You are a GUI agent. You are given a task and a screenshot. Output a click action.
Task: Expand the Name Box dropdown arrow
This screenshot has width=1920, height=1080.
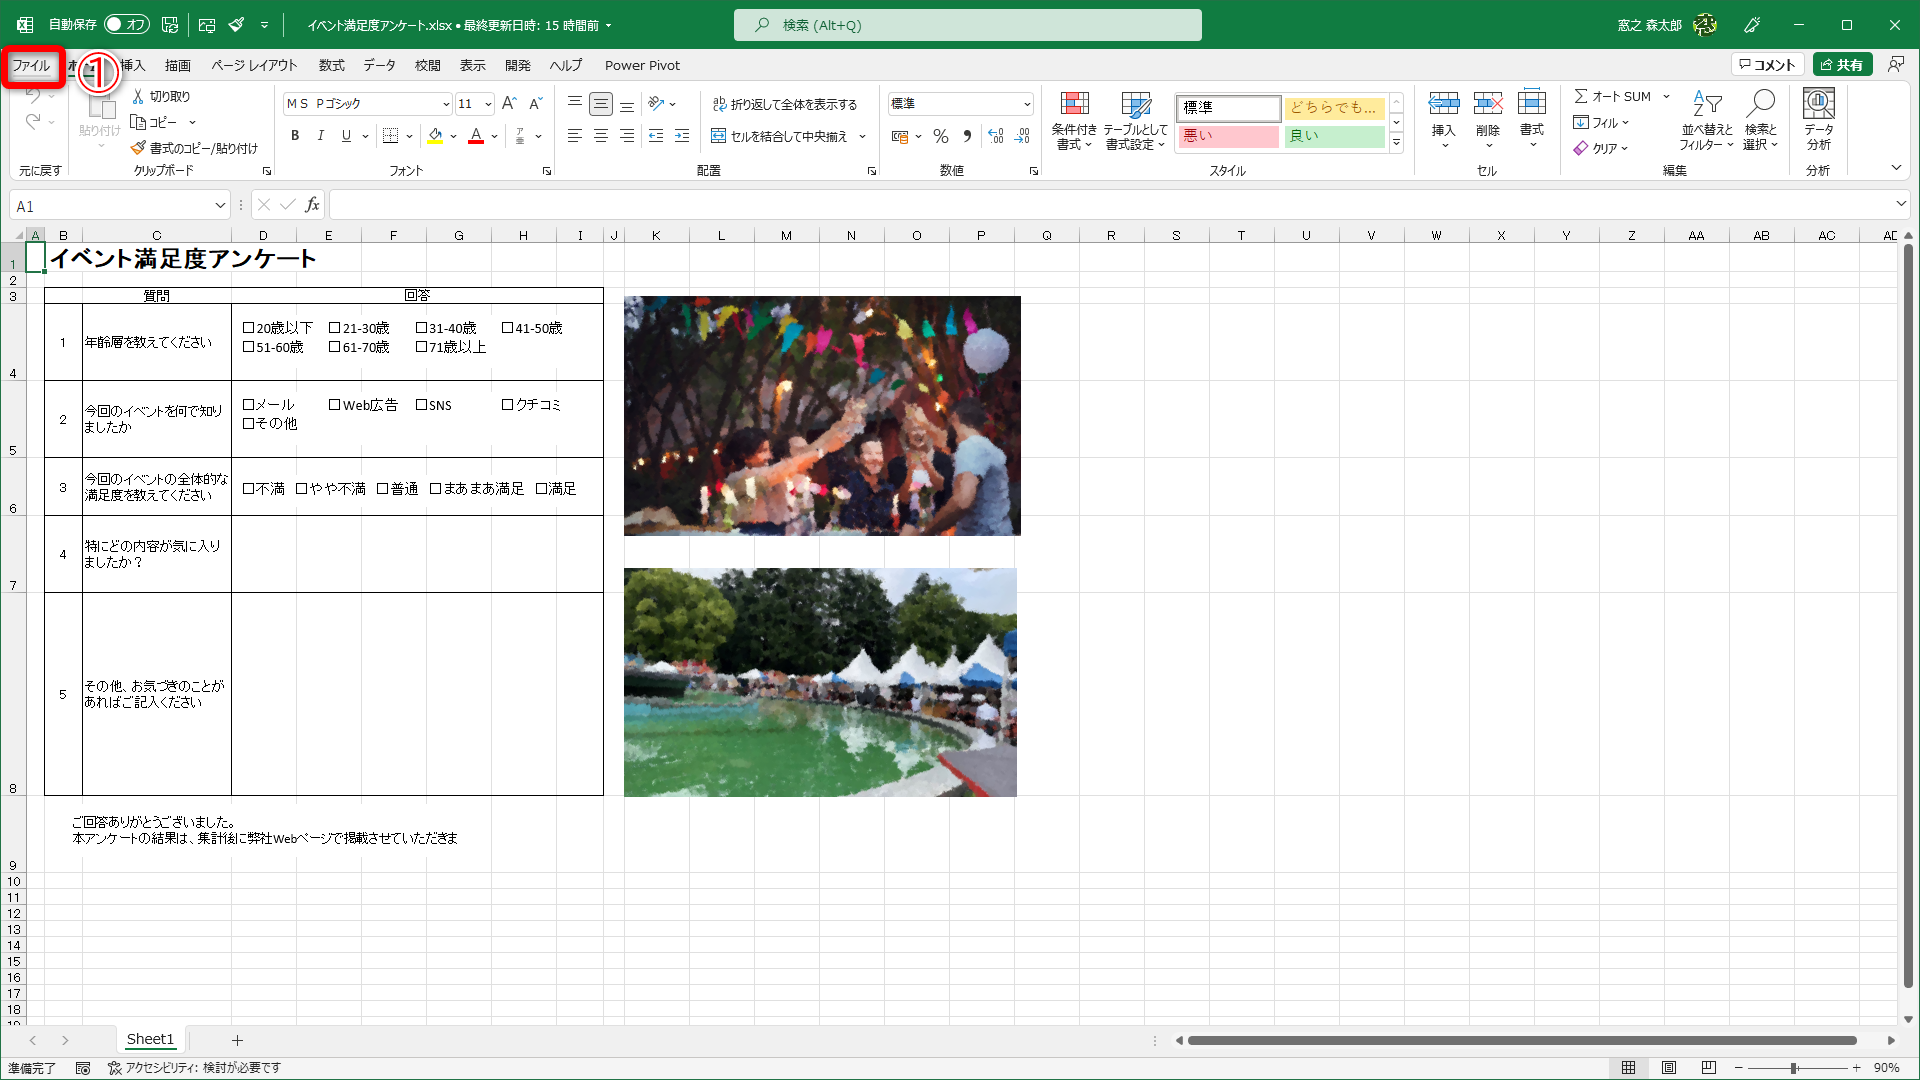[x=220, y=206]
